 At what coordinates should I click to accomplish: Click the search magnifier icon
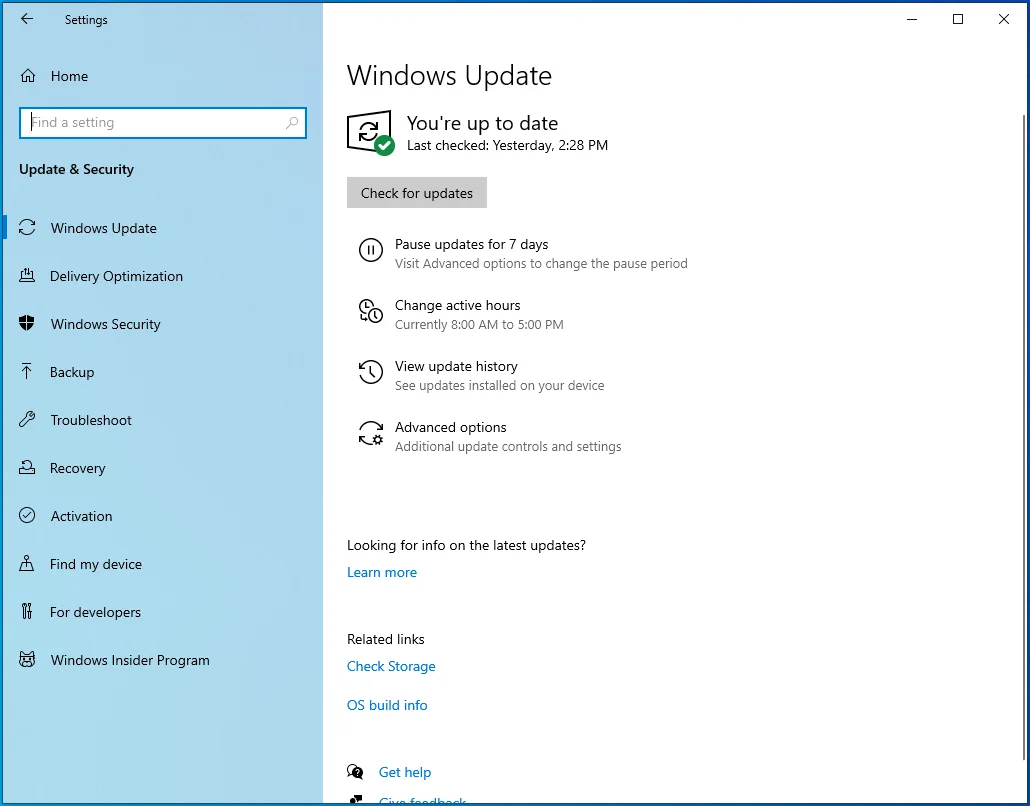(292, 123)
